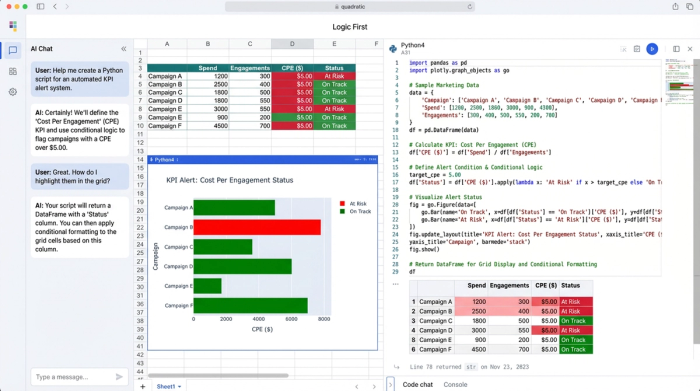Click the Spend header cell
Image resolution: width=700 pixels, height=391 pixels.
208,68
